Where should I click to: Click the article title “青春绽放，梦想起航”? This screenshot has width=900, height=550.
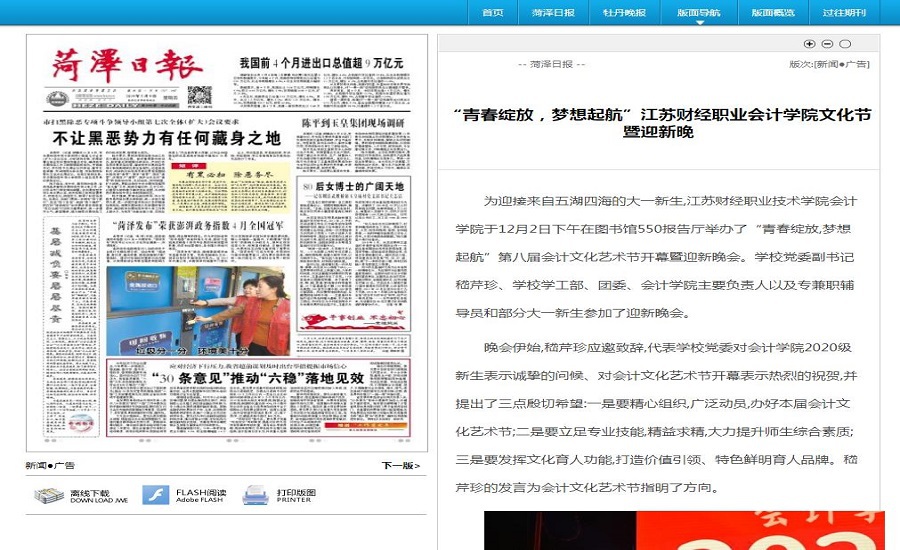tap(660, 123)
